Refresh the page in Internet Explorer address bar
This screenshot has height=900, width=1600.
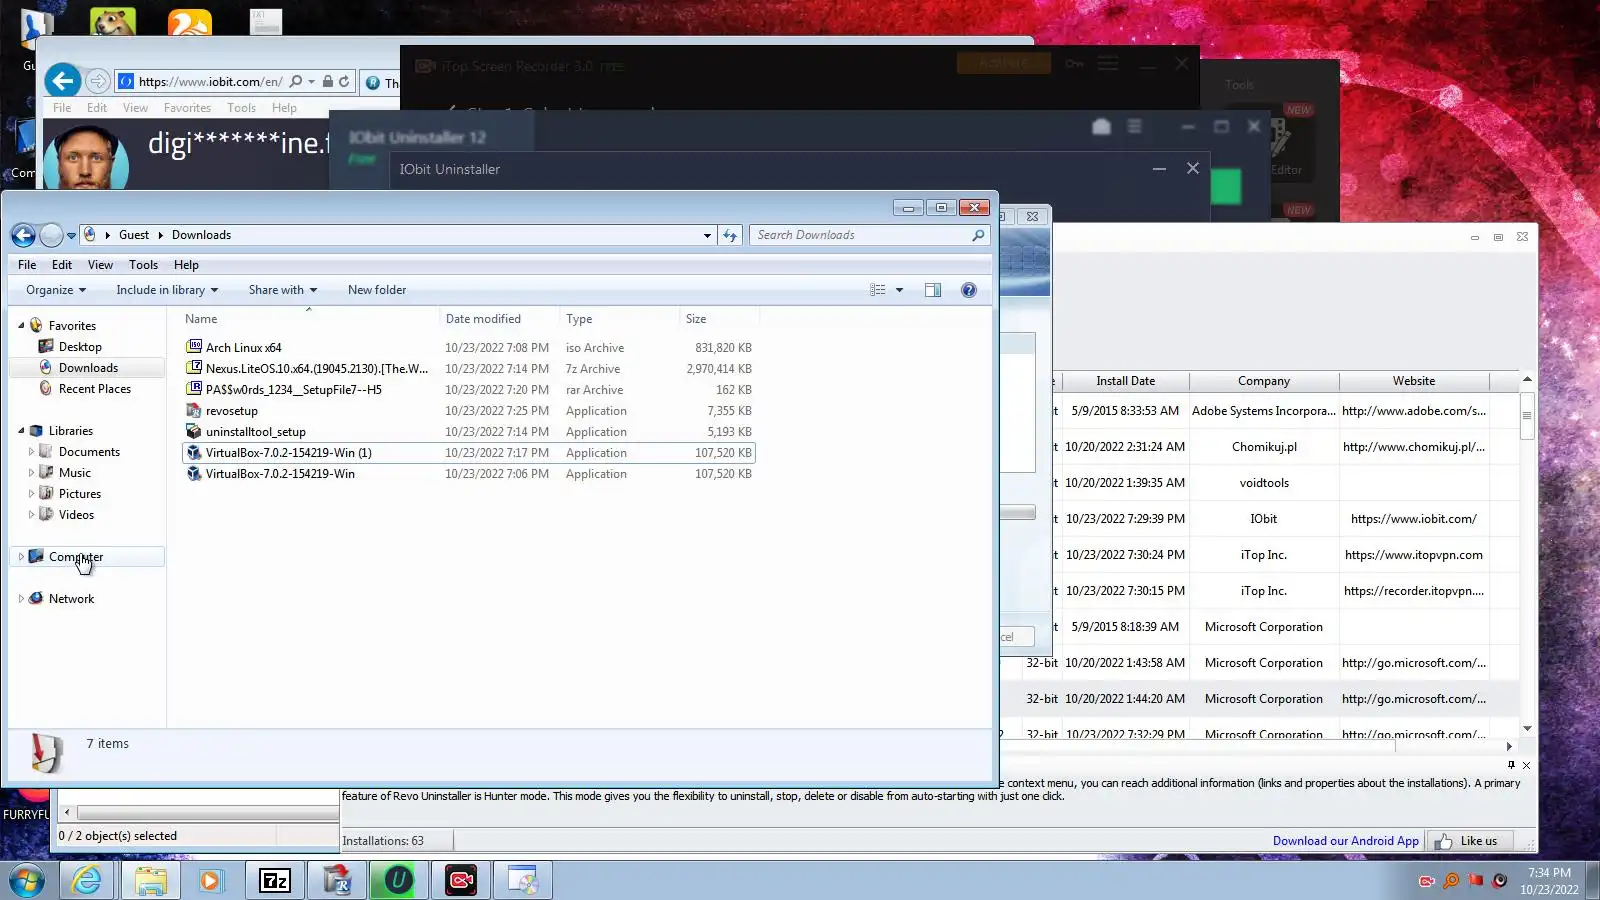click(344, 82)
